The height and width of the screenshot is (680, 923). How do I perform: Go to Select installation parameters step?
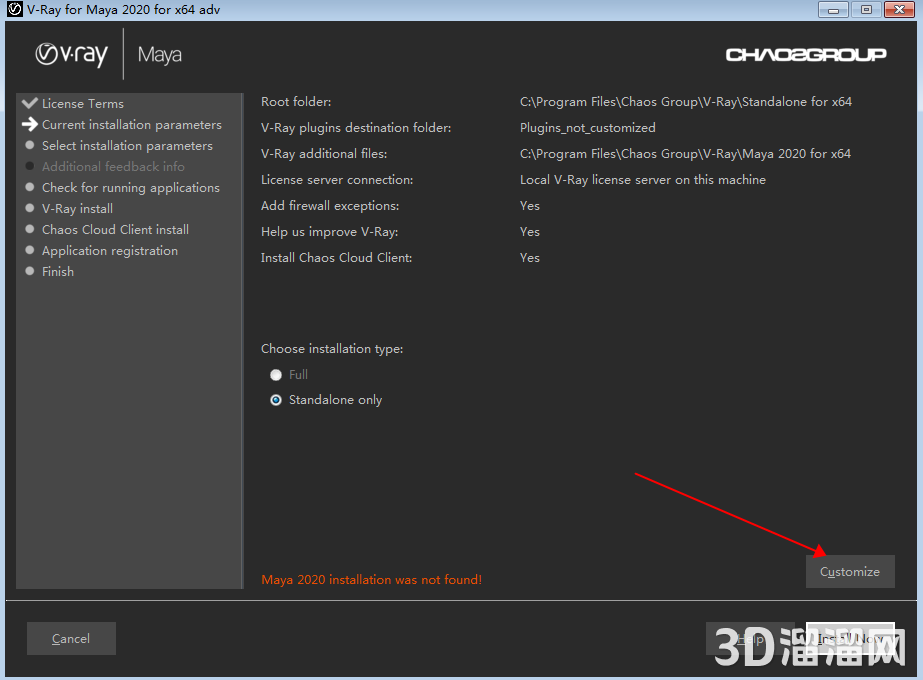click(127, 146)
